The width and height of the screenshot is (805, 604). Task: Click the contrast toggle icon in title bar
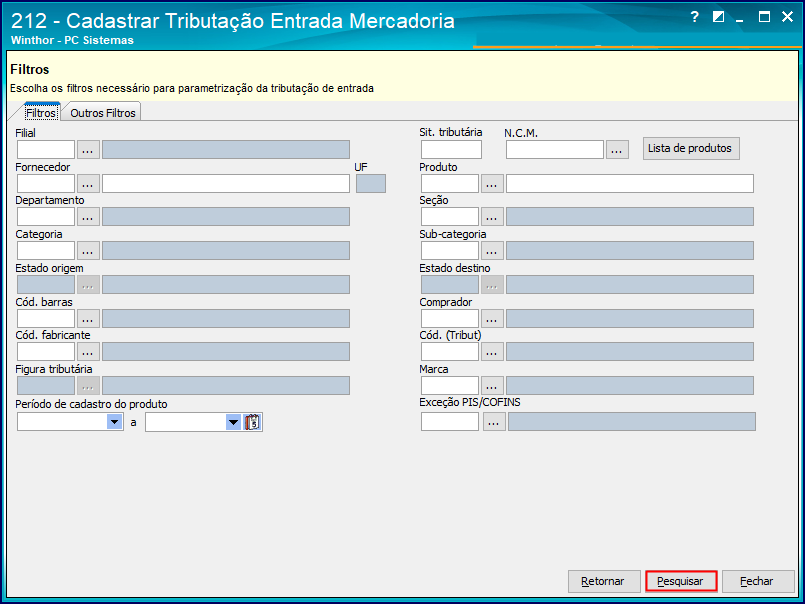[x=718, y=17]
